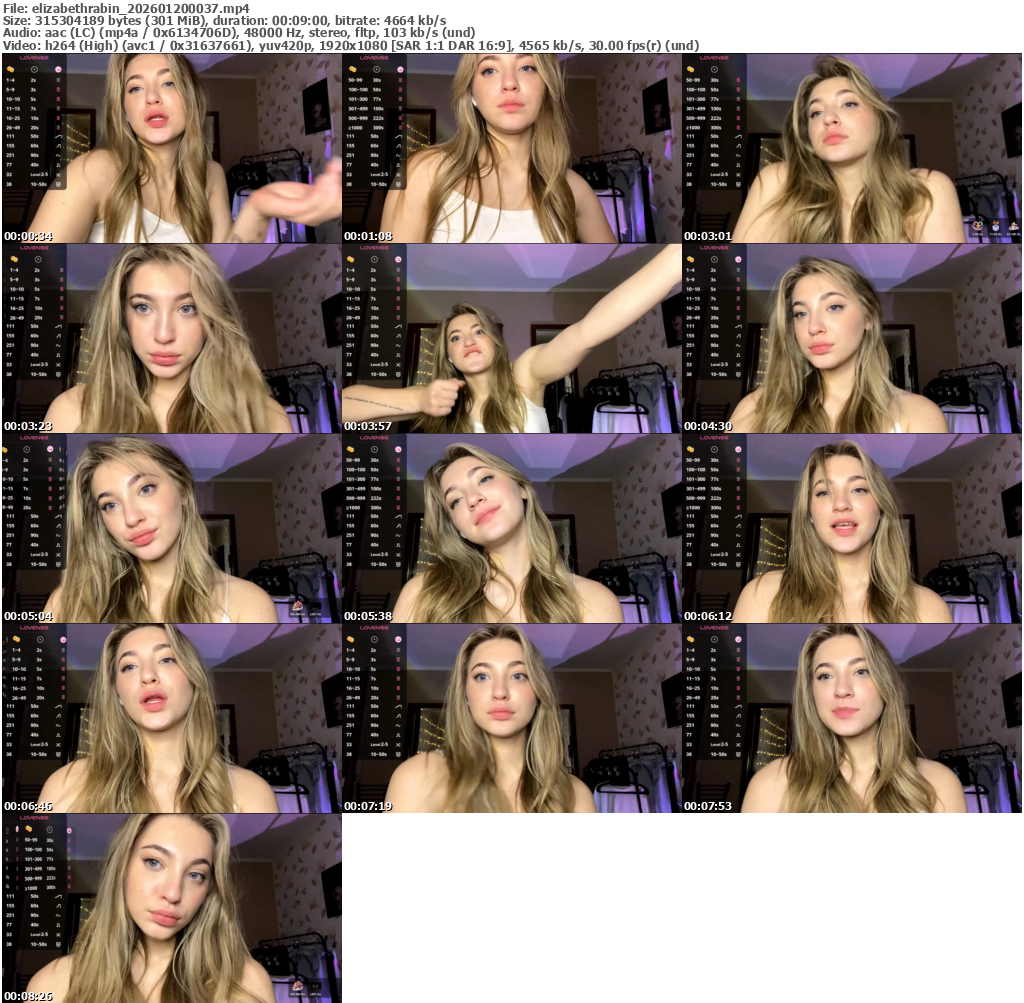Click the 00:06:46 timestamp label
1024x1003 pixels.
(28, 805)
